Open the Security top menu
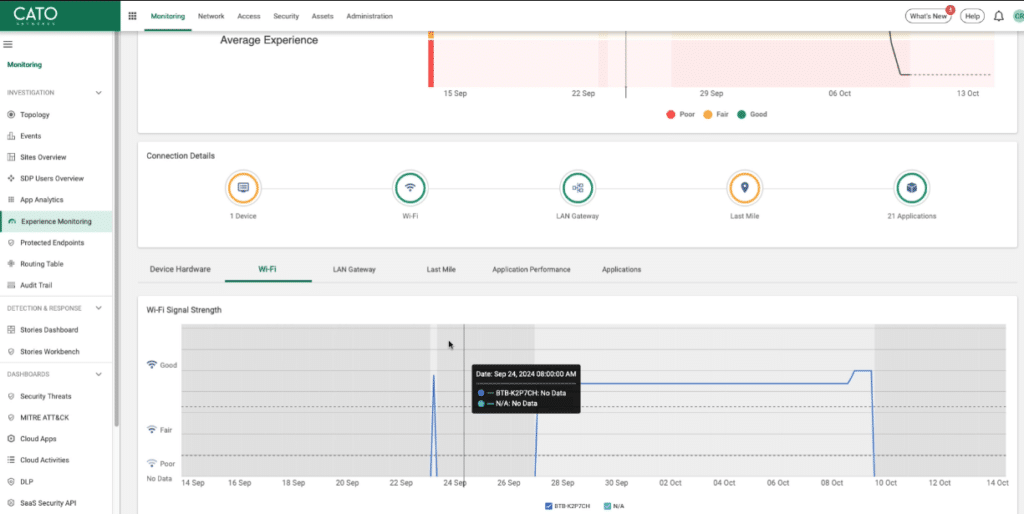The height and width of the screenshot is (514, 1024). point(286,16)
